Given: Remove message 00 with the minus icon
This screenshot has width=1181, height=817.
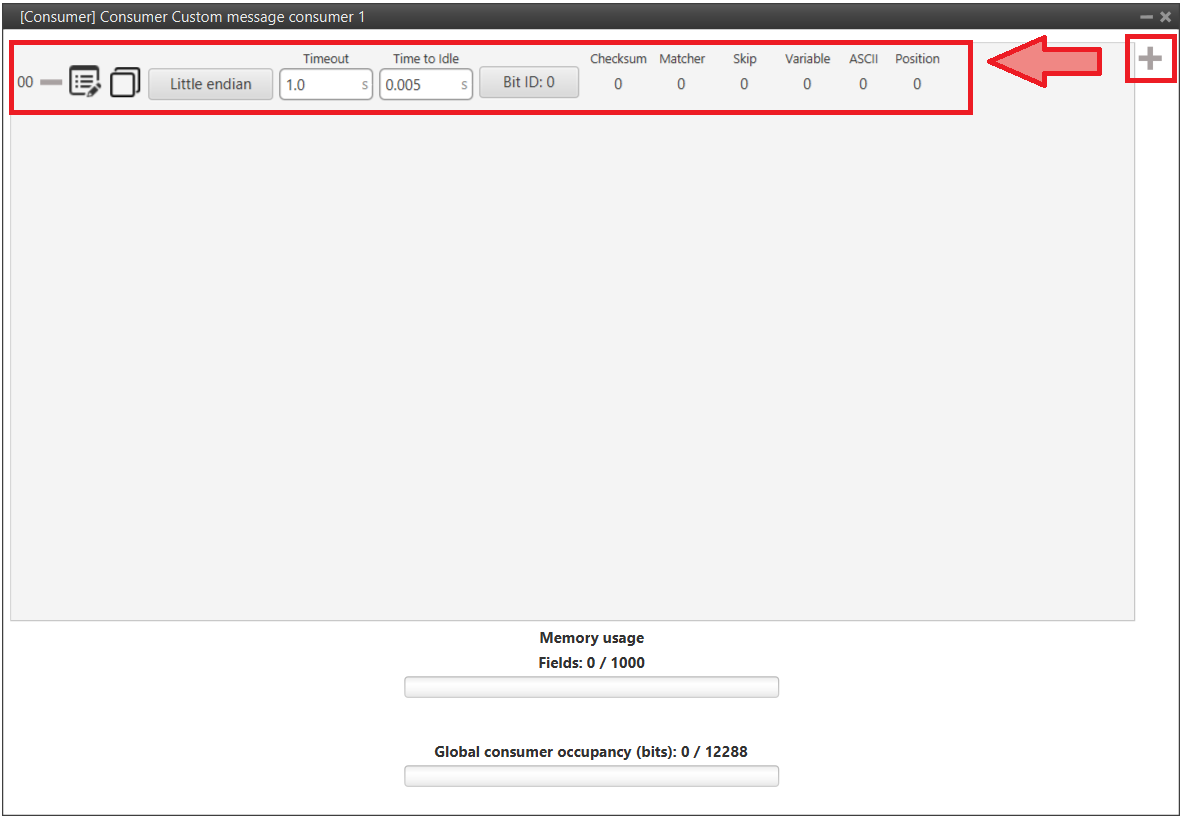Looking at the screenshot, I should pyautogui.click(x=51, y=82).
